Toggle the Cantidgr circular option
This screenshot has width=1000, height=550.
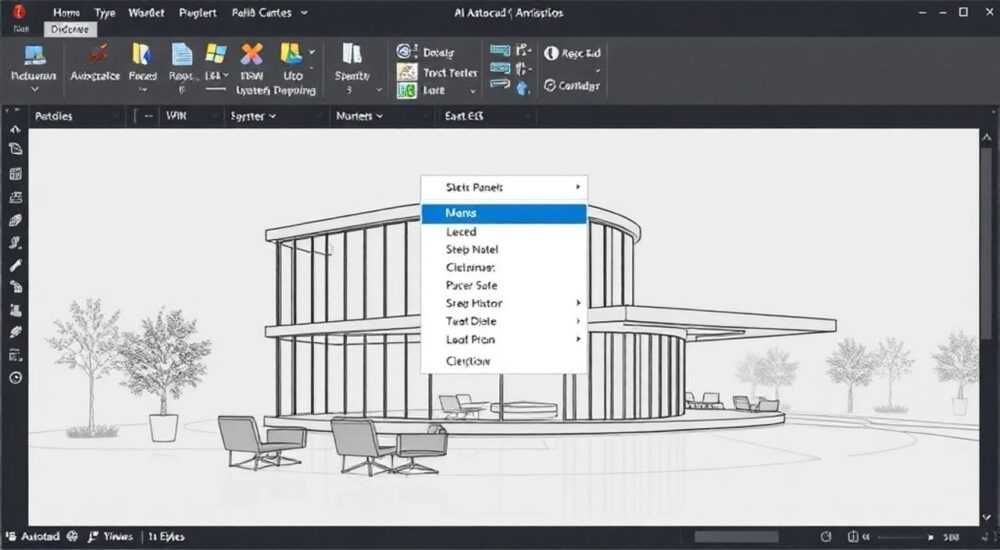tap(550, 85)
